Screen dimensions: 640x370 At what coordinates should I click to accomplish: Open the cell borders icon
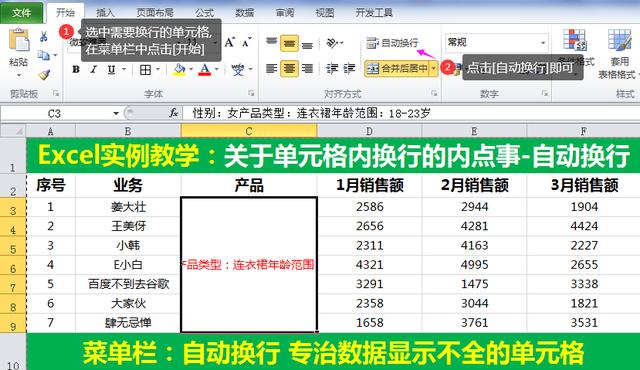tap(146, 70)
